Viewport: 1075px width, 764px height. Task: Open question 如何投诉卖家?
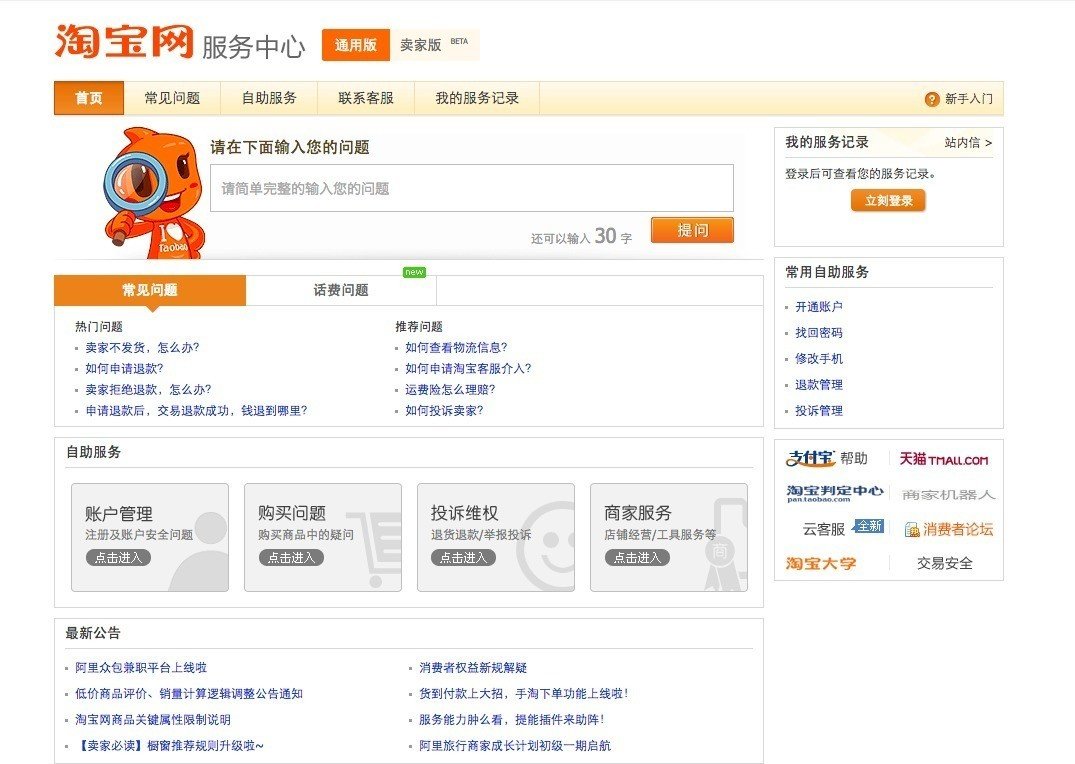(444, 411)
